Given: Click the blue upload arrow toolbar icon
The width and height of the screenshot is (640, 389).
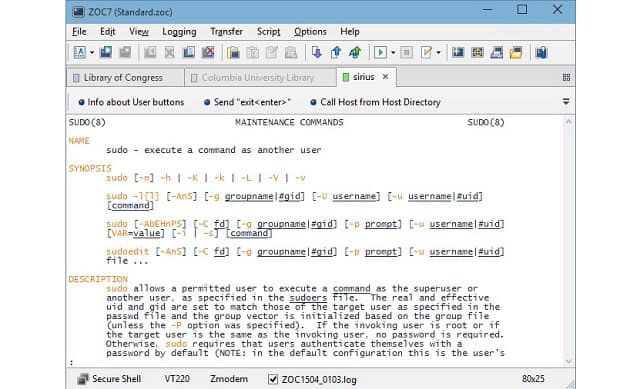Looking at the screenshot, I should point(336,52).
